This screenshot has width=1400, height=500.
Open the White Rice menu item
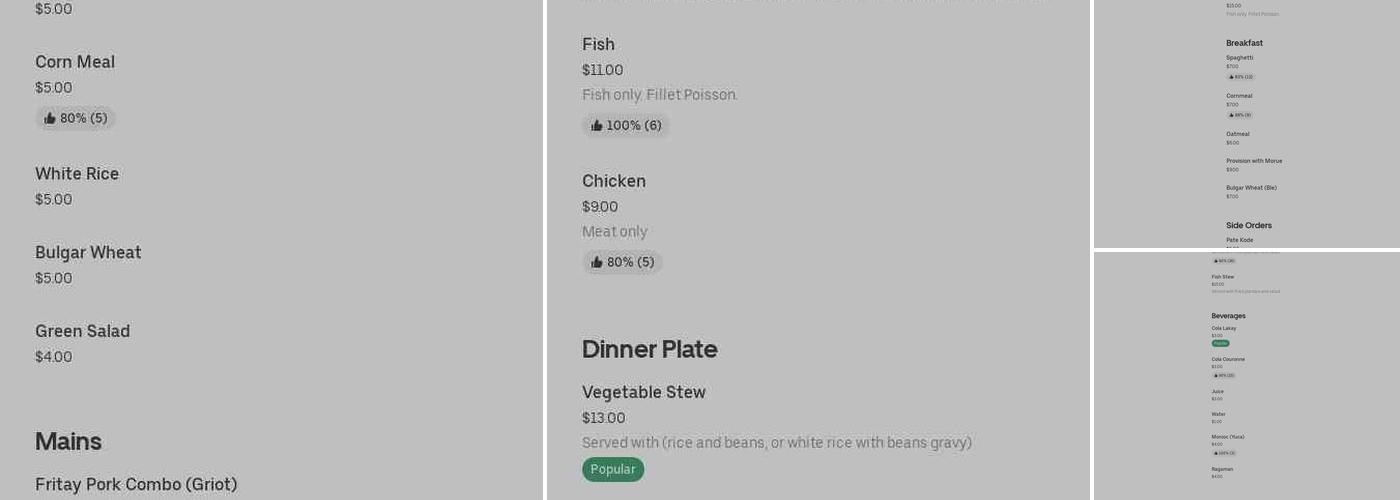pos(77,174)
